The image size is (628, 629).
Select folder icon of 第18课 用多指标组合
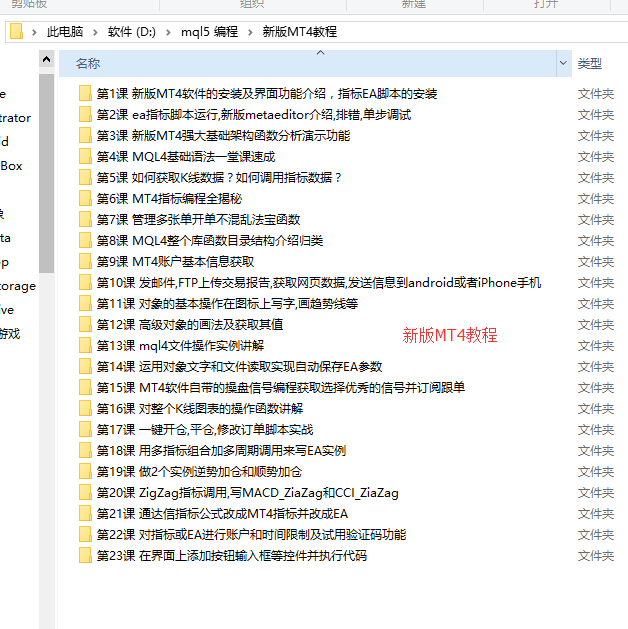[x=85, y=450]
